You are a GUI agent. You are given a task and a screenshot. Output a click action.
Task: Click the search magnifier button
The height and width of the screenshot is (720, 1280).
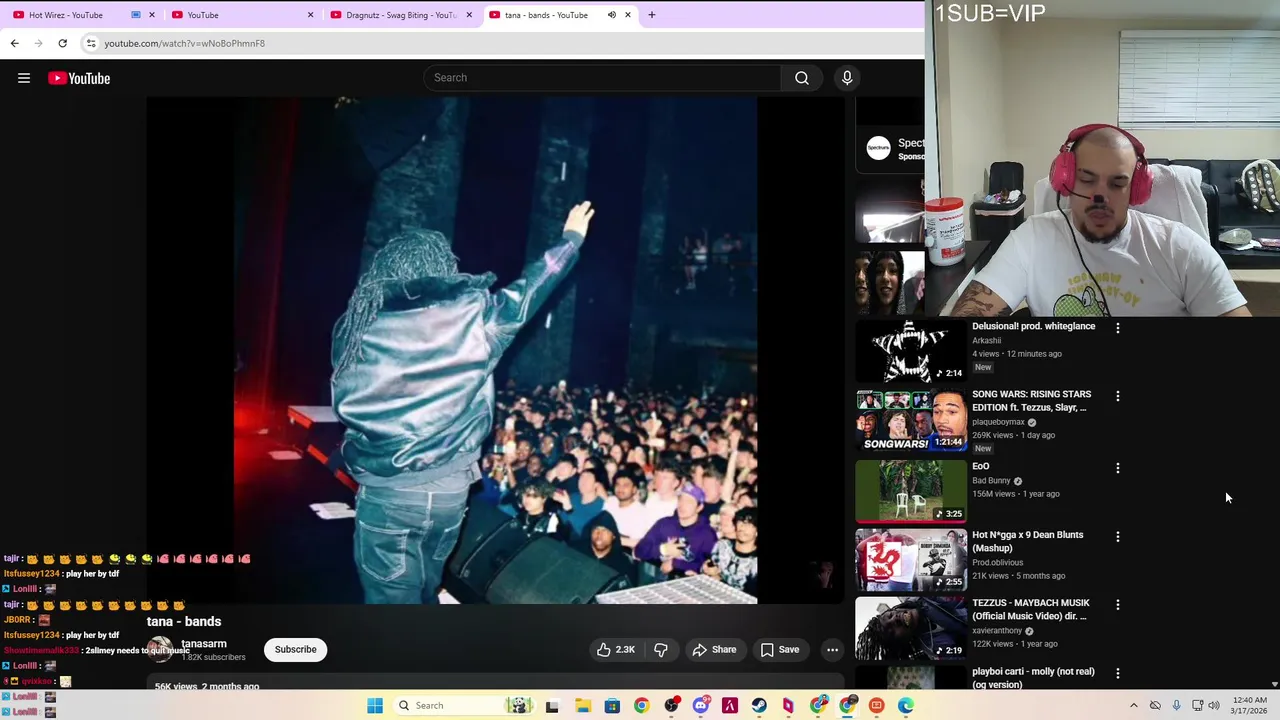(x=802, y=78)
